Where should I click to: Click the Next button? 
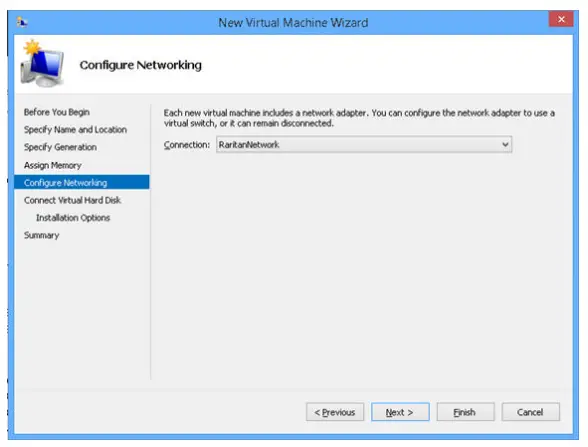coord(400,412)
